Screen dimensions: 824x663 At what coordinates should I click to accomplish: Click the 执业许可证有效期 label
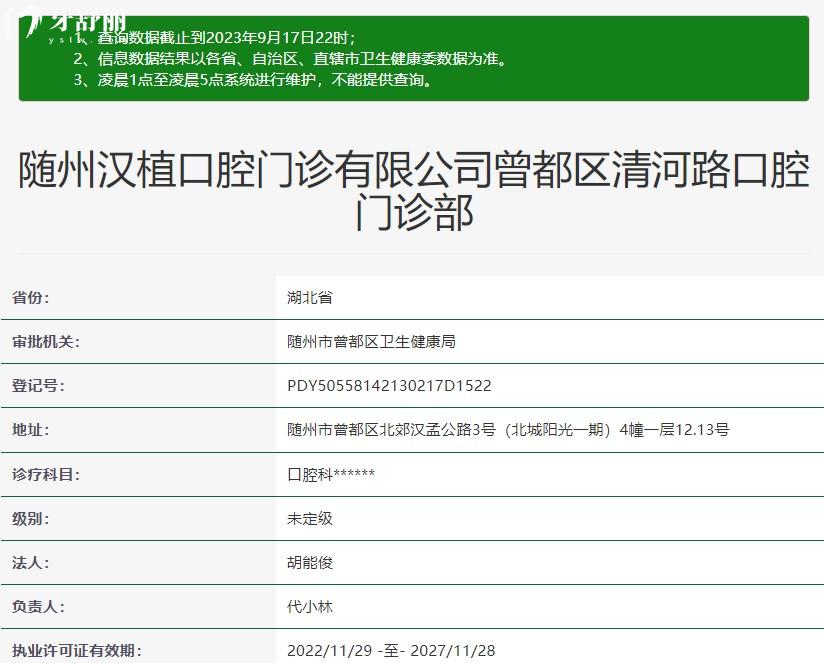(x=77, y=651)
